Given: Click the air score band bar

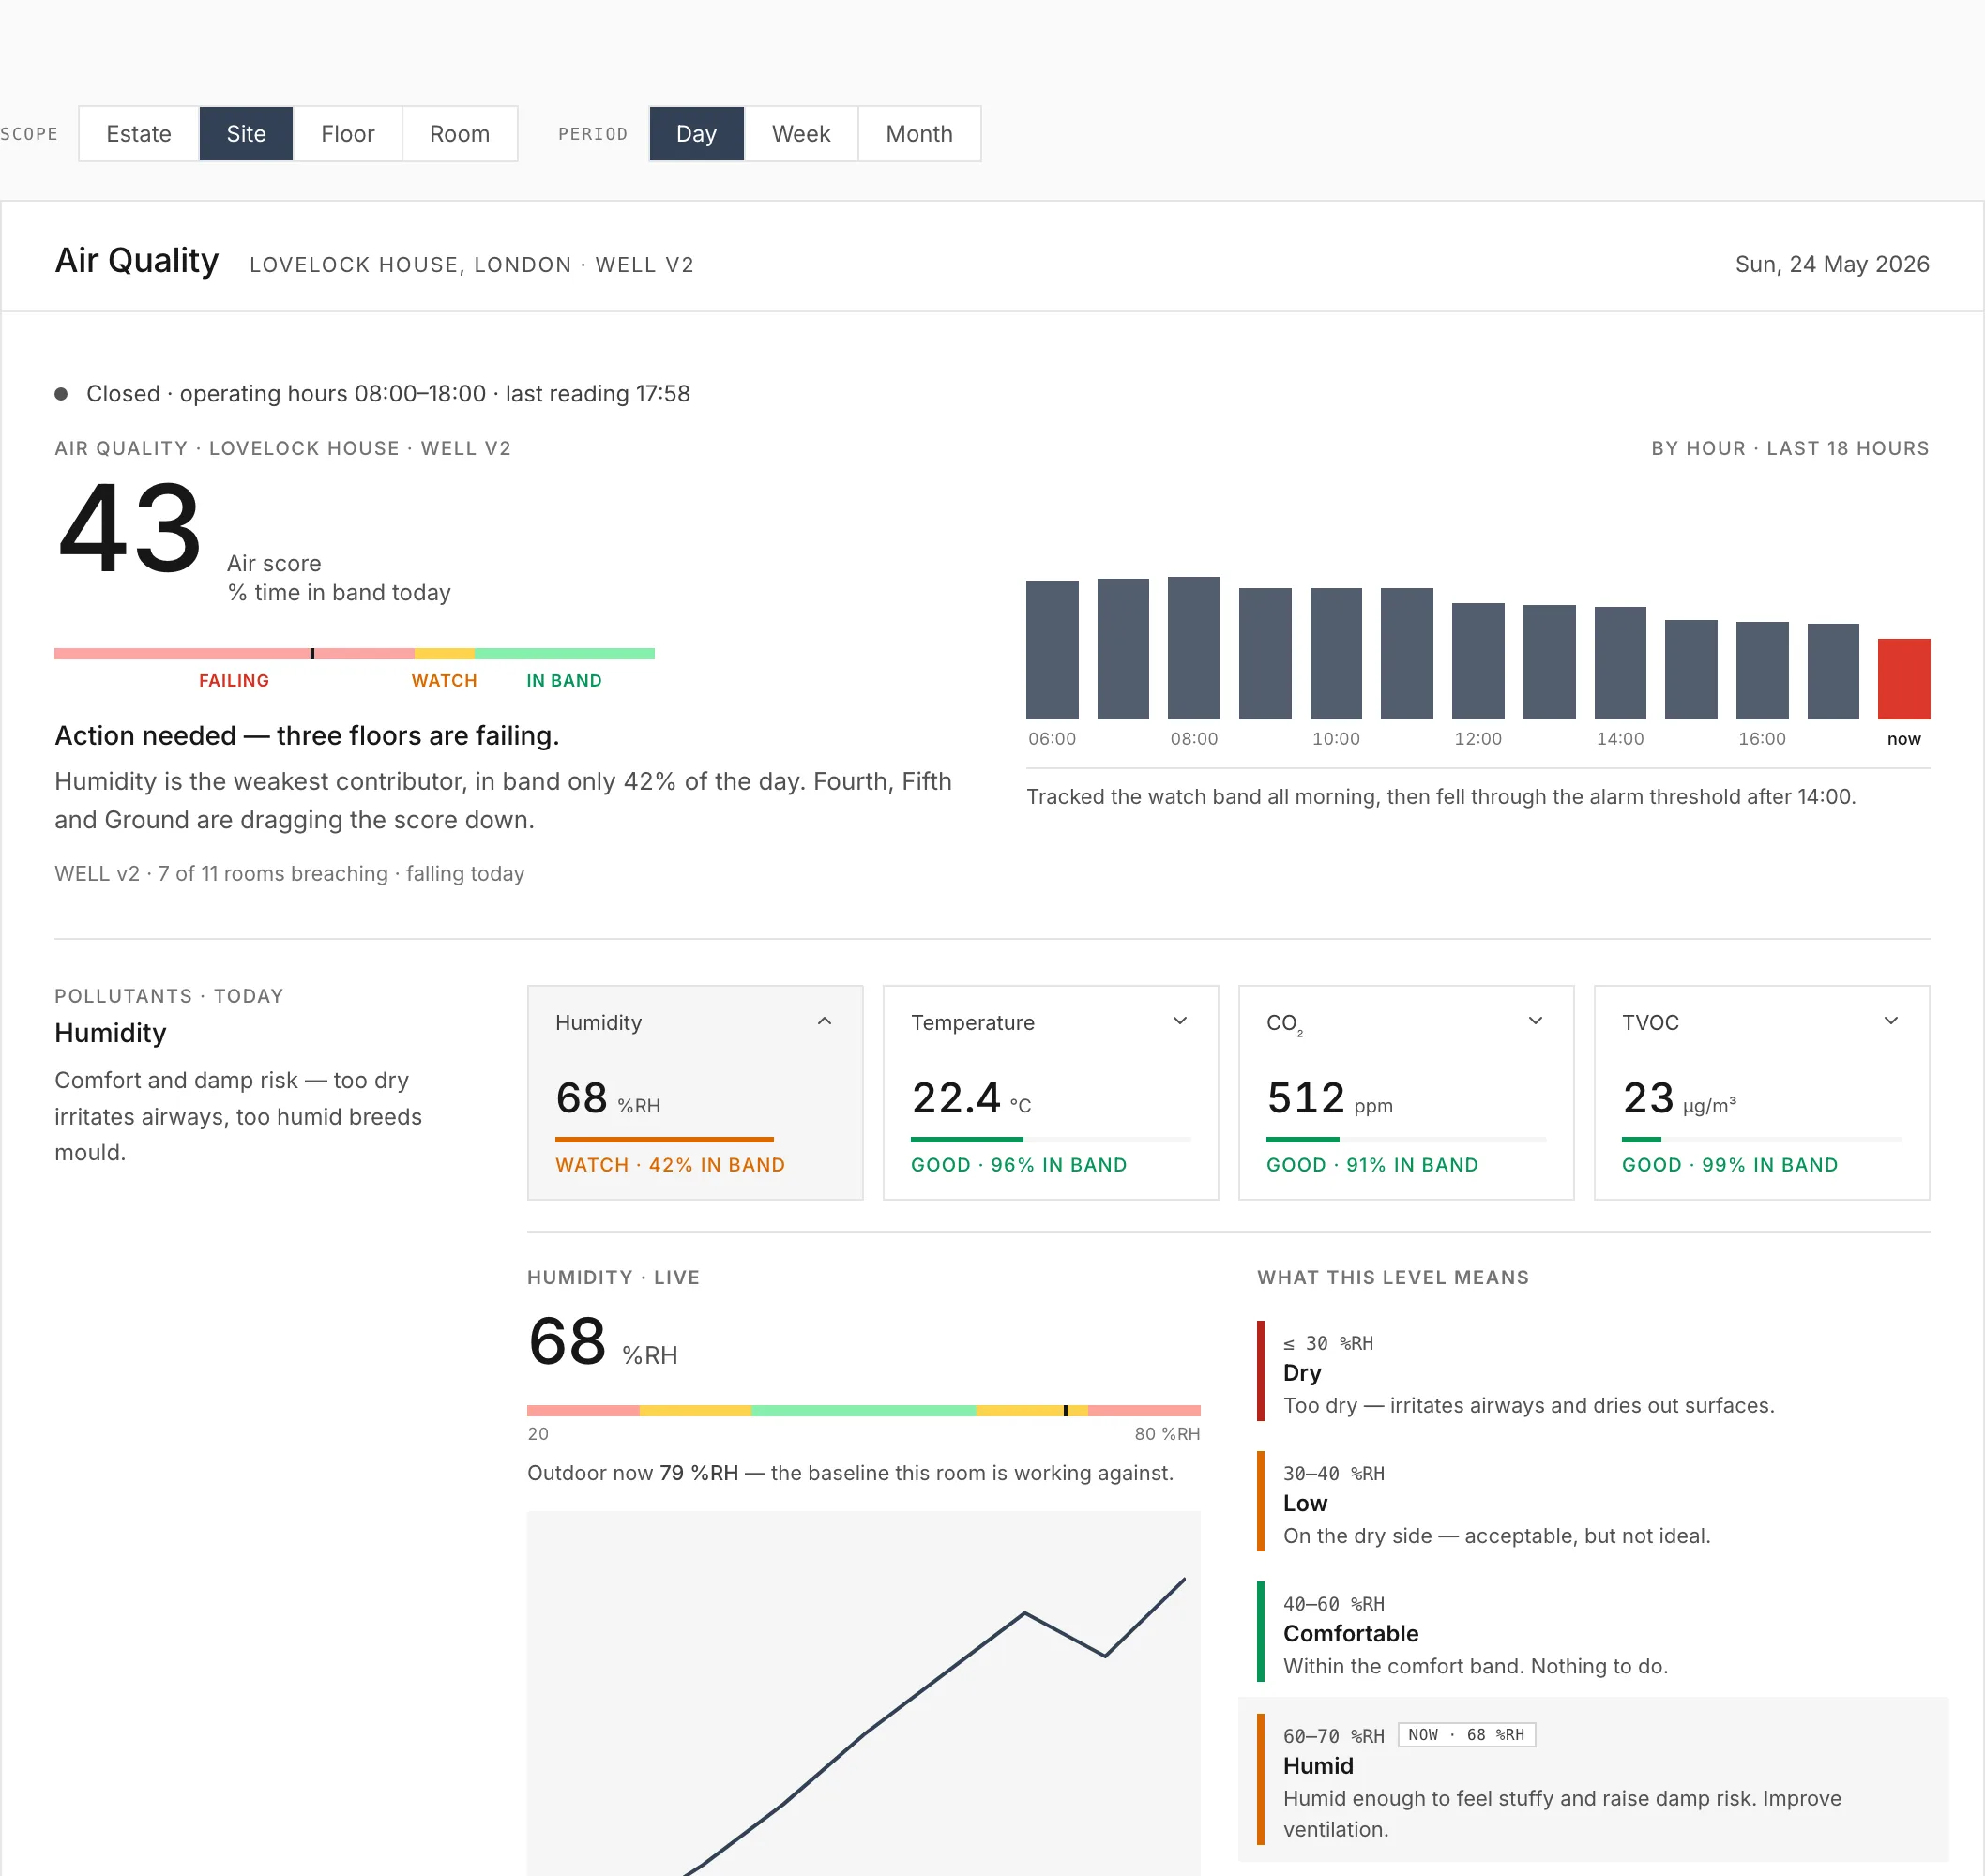Looking at the screenshot, I should pyautogui.click(x=354, y=654).
